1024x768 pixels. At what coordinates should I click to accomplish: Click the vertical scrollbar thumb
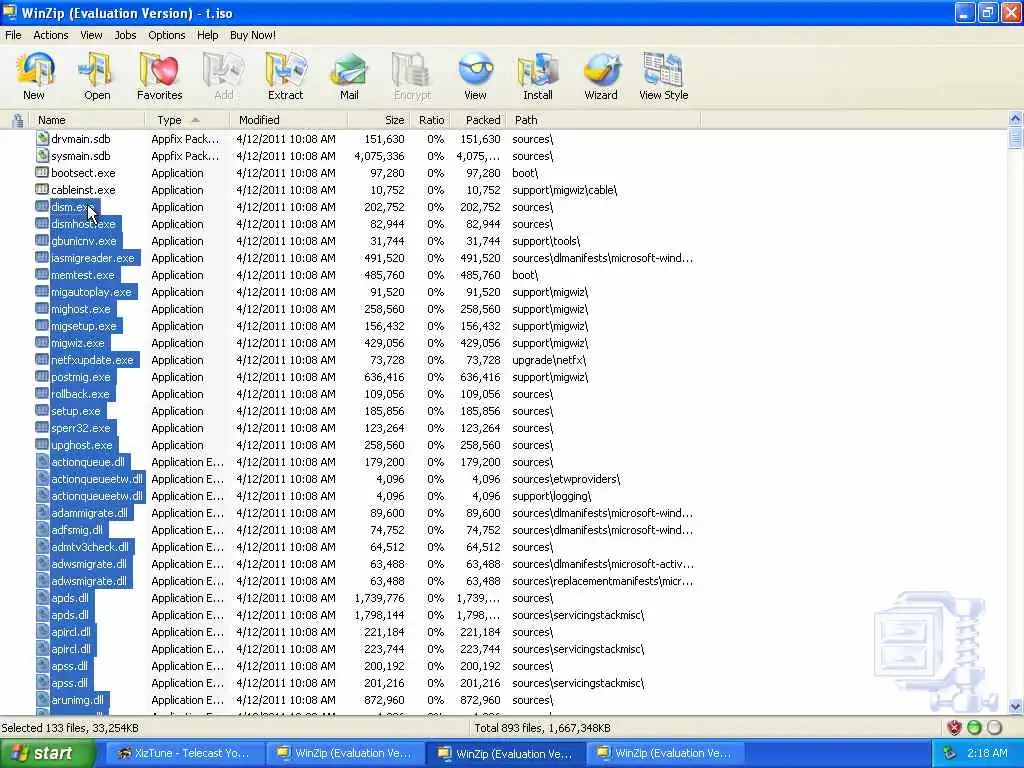click(x=1015, y=138)
